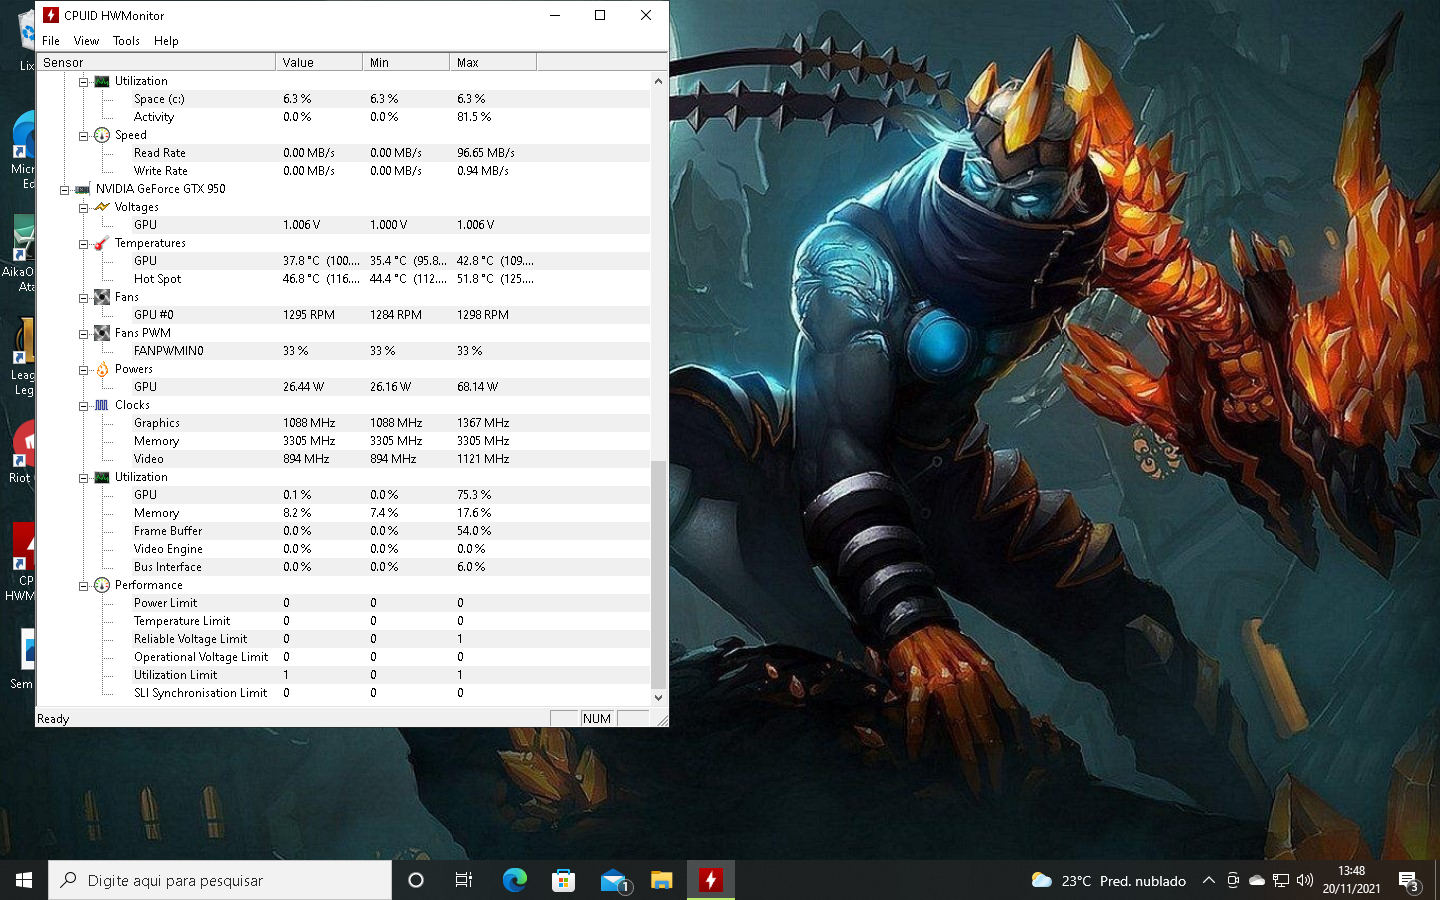Viewport: 1440px width, 900px height.
Task: Open the Windows Start menu
Action: coord(24,880)
